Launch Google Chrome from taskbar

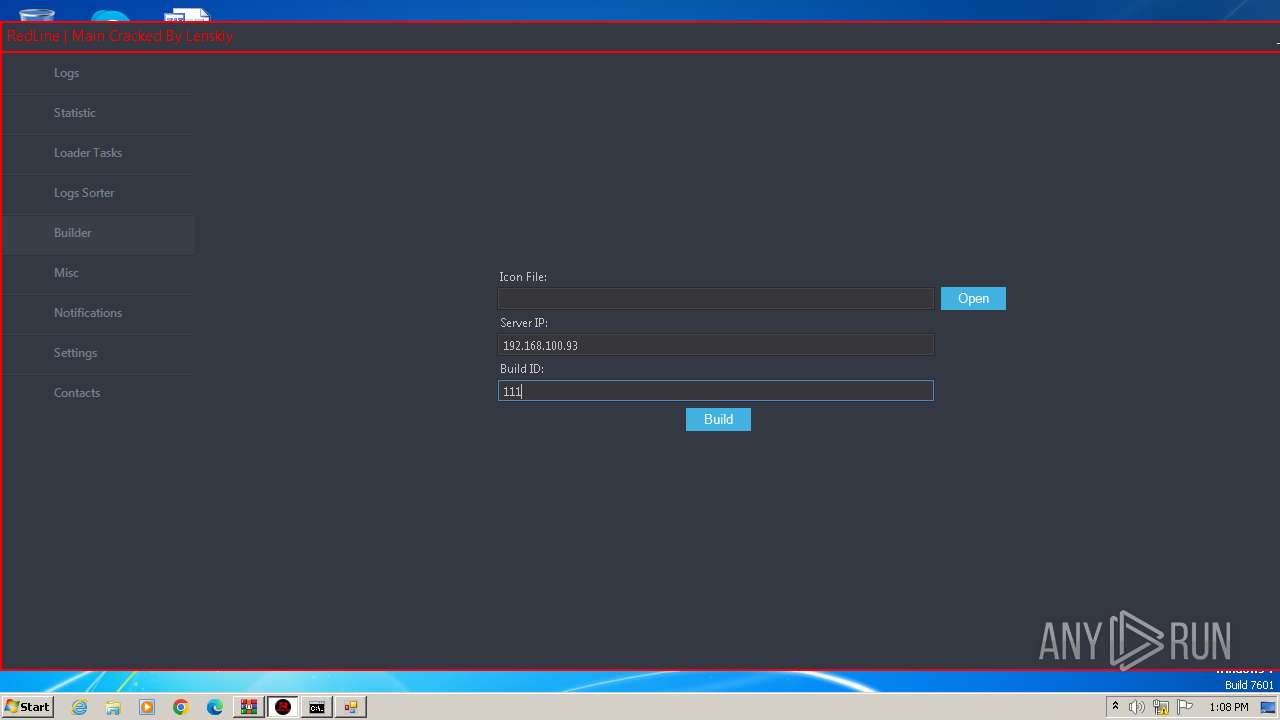click(x=181, y=707)
